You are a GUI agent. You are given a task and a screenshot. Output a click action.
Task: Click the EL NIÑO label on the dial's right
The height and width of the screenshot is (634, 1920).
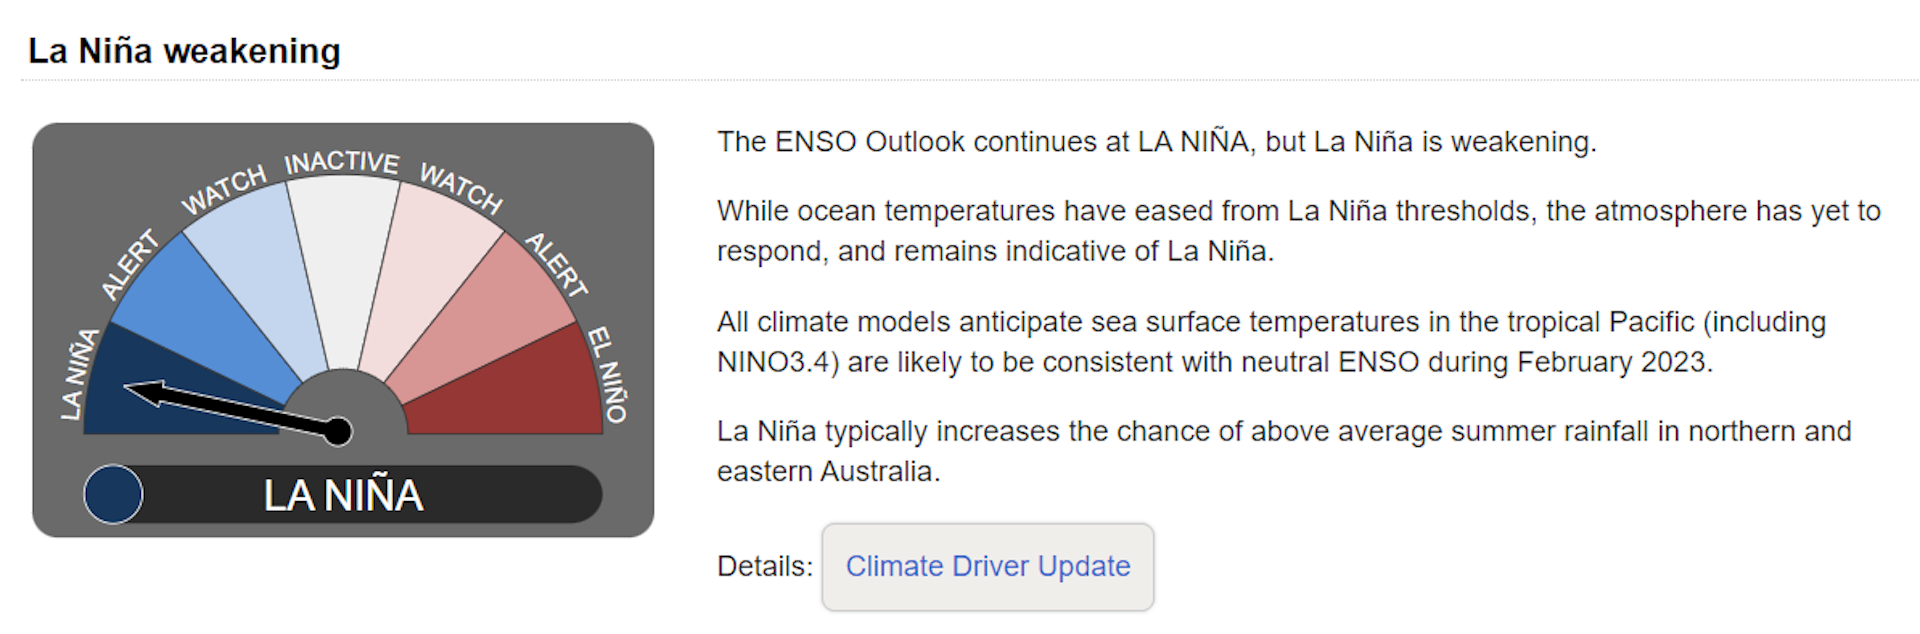point(607,374)
